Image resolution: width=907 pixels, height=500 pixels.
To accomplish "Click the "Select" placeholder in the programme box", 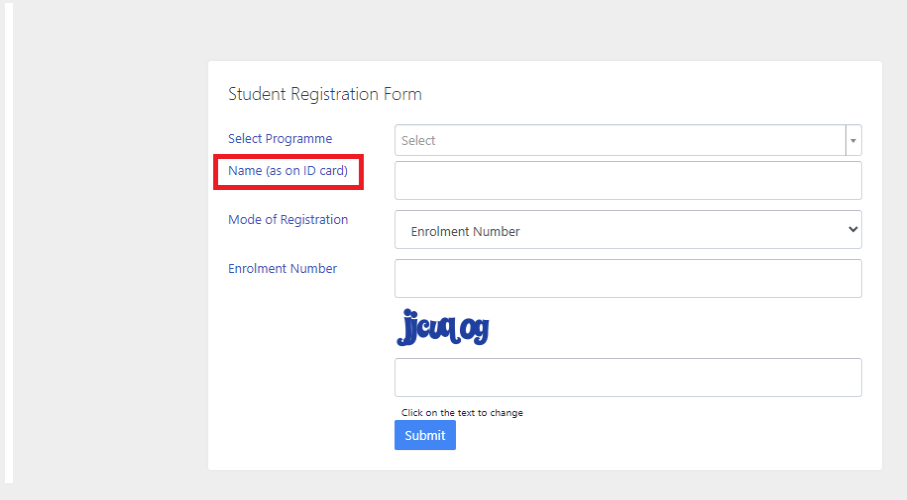I will point(418,141).
